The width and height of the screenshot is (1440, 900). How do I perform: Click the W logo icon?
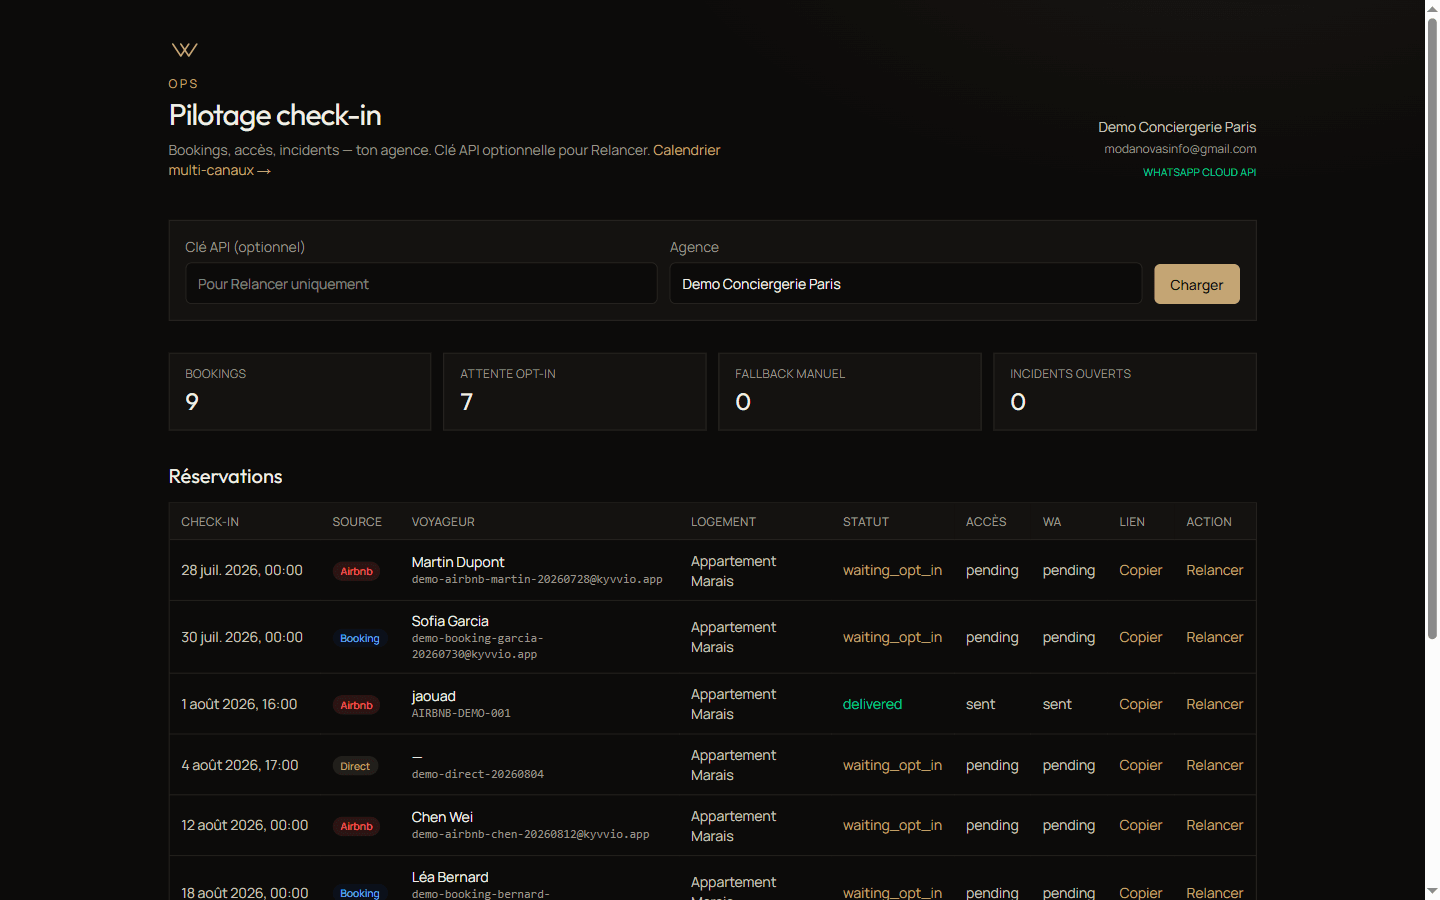click(x=184, y=50)
